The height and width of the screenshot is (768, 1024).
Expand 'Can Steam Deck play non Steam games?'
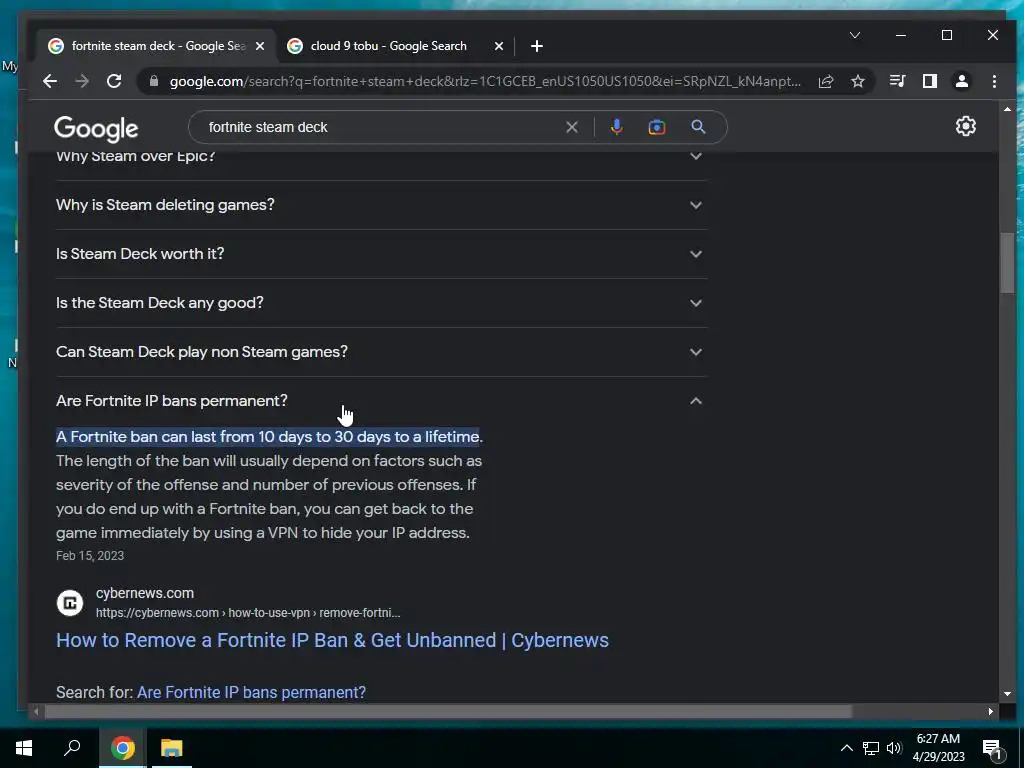pyautogui.click(x=381, y=352)
